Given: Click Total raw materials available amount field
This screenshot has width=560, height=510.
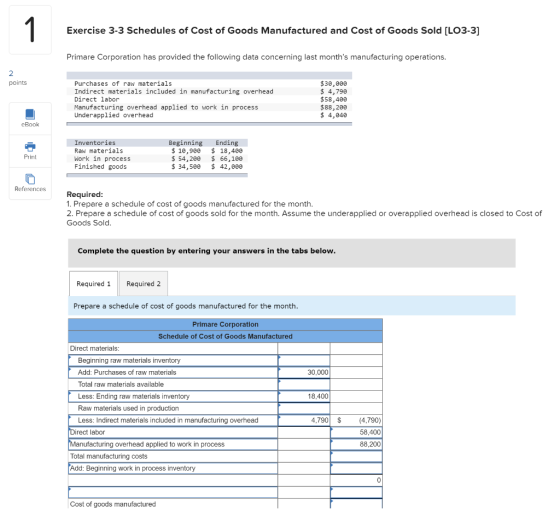Looking at the screenshot, I should pyautogui.click(x=304, y=384).
